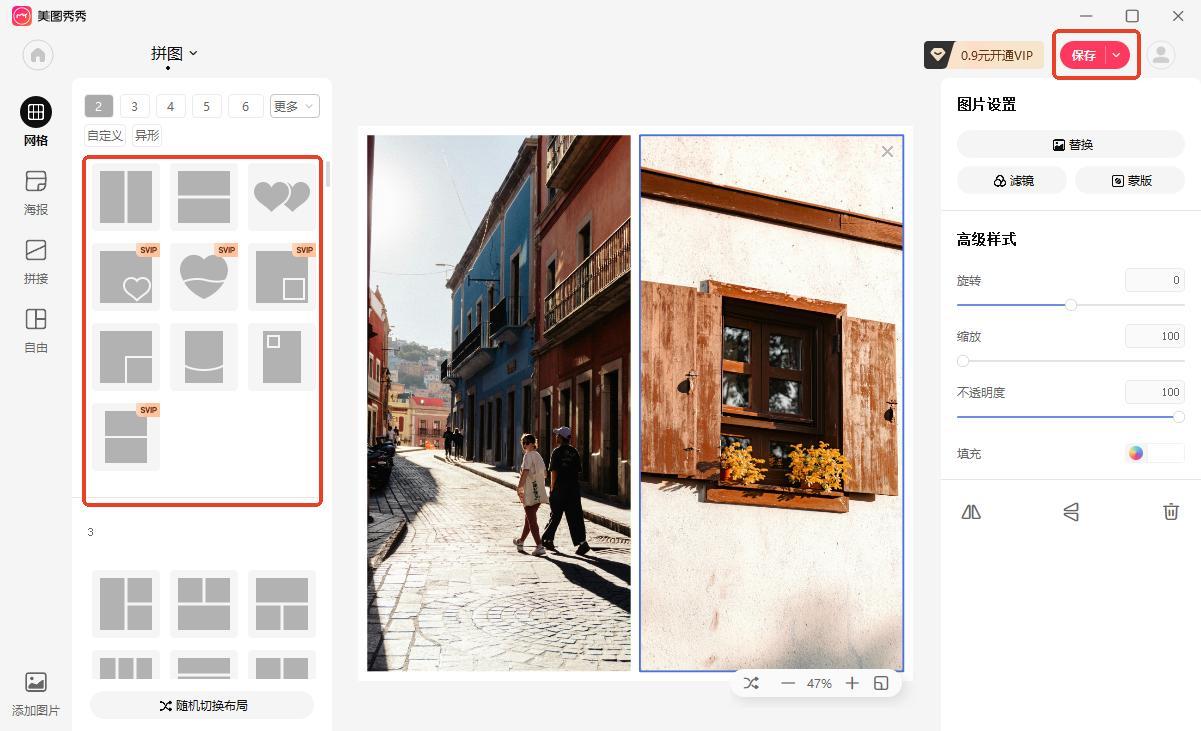Shuffle images using canvas shuffle icon

pos(752,683)
